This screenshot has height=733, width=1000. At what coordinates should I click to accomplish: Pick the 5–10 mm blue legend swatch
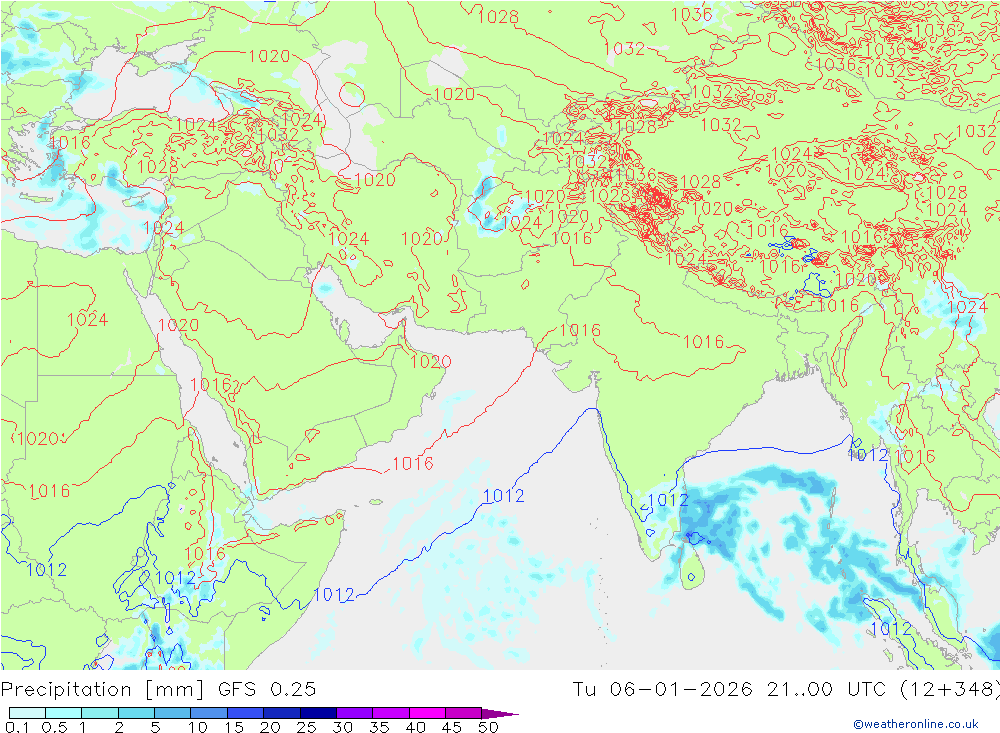pyautogui.click(x=172, y=713)
